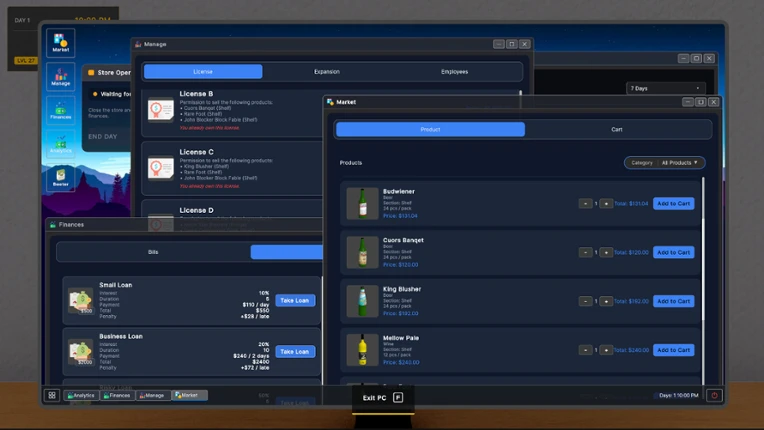Image resolution: width=764 pixels, height=430 pixels.
Task: Click the Budwiener Price: $131.04 text
Action: [400, 216]
